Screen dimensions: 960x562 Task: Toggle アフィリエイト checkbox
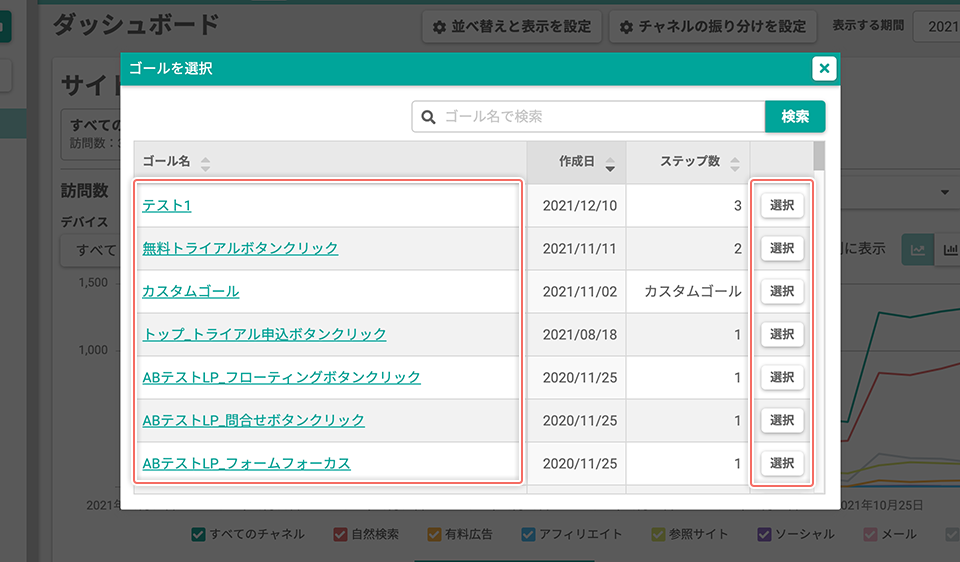coord(528,534)
